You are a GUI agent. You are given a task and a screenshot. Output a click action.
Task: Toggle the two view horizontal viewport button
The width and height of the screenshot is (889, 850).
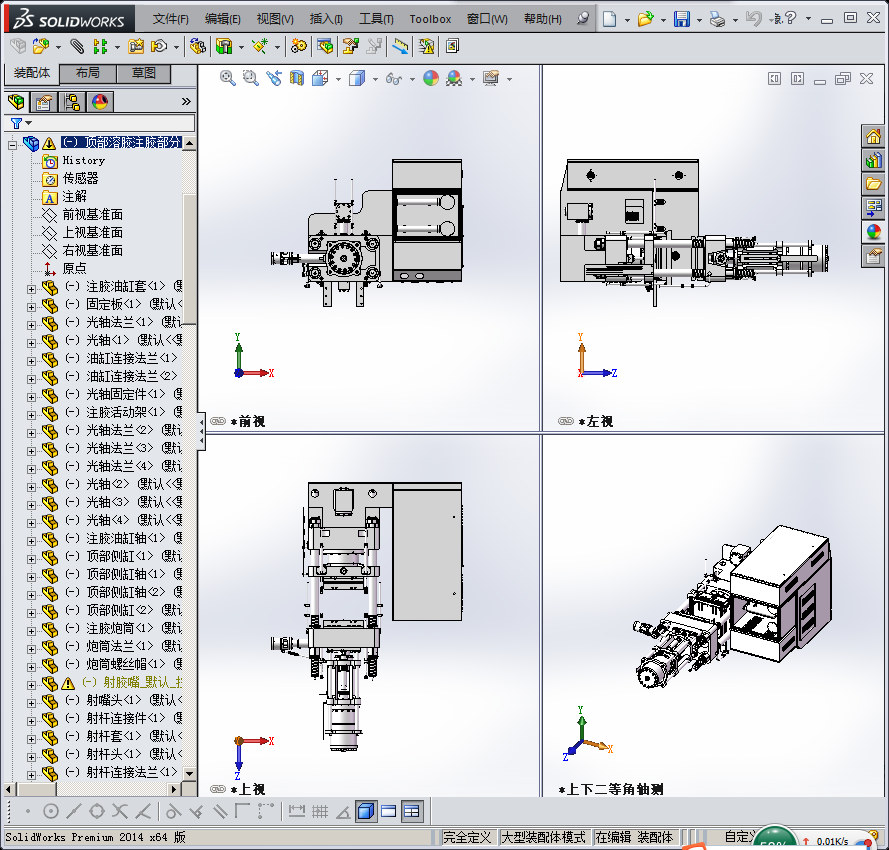coord(389,811)
